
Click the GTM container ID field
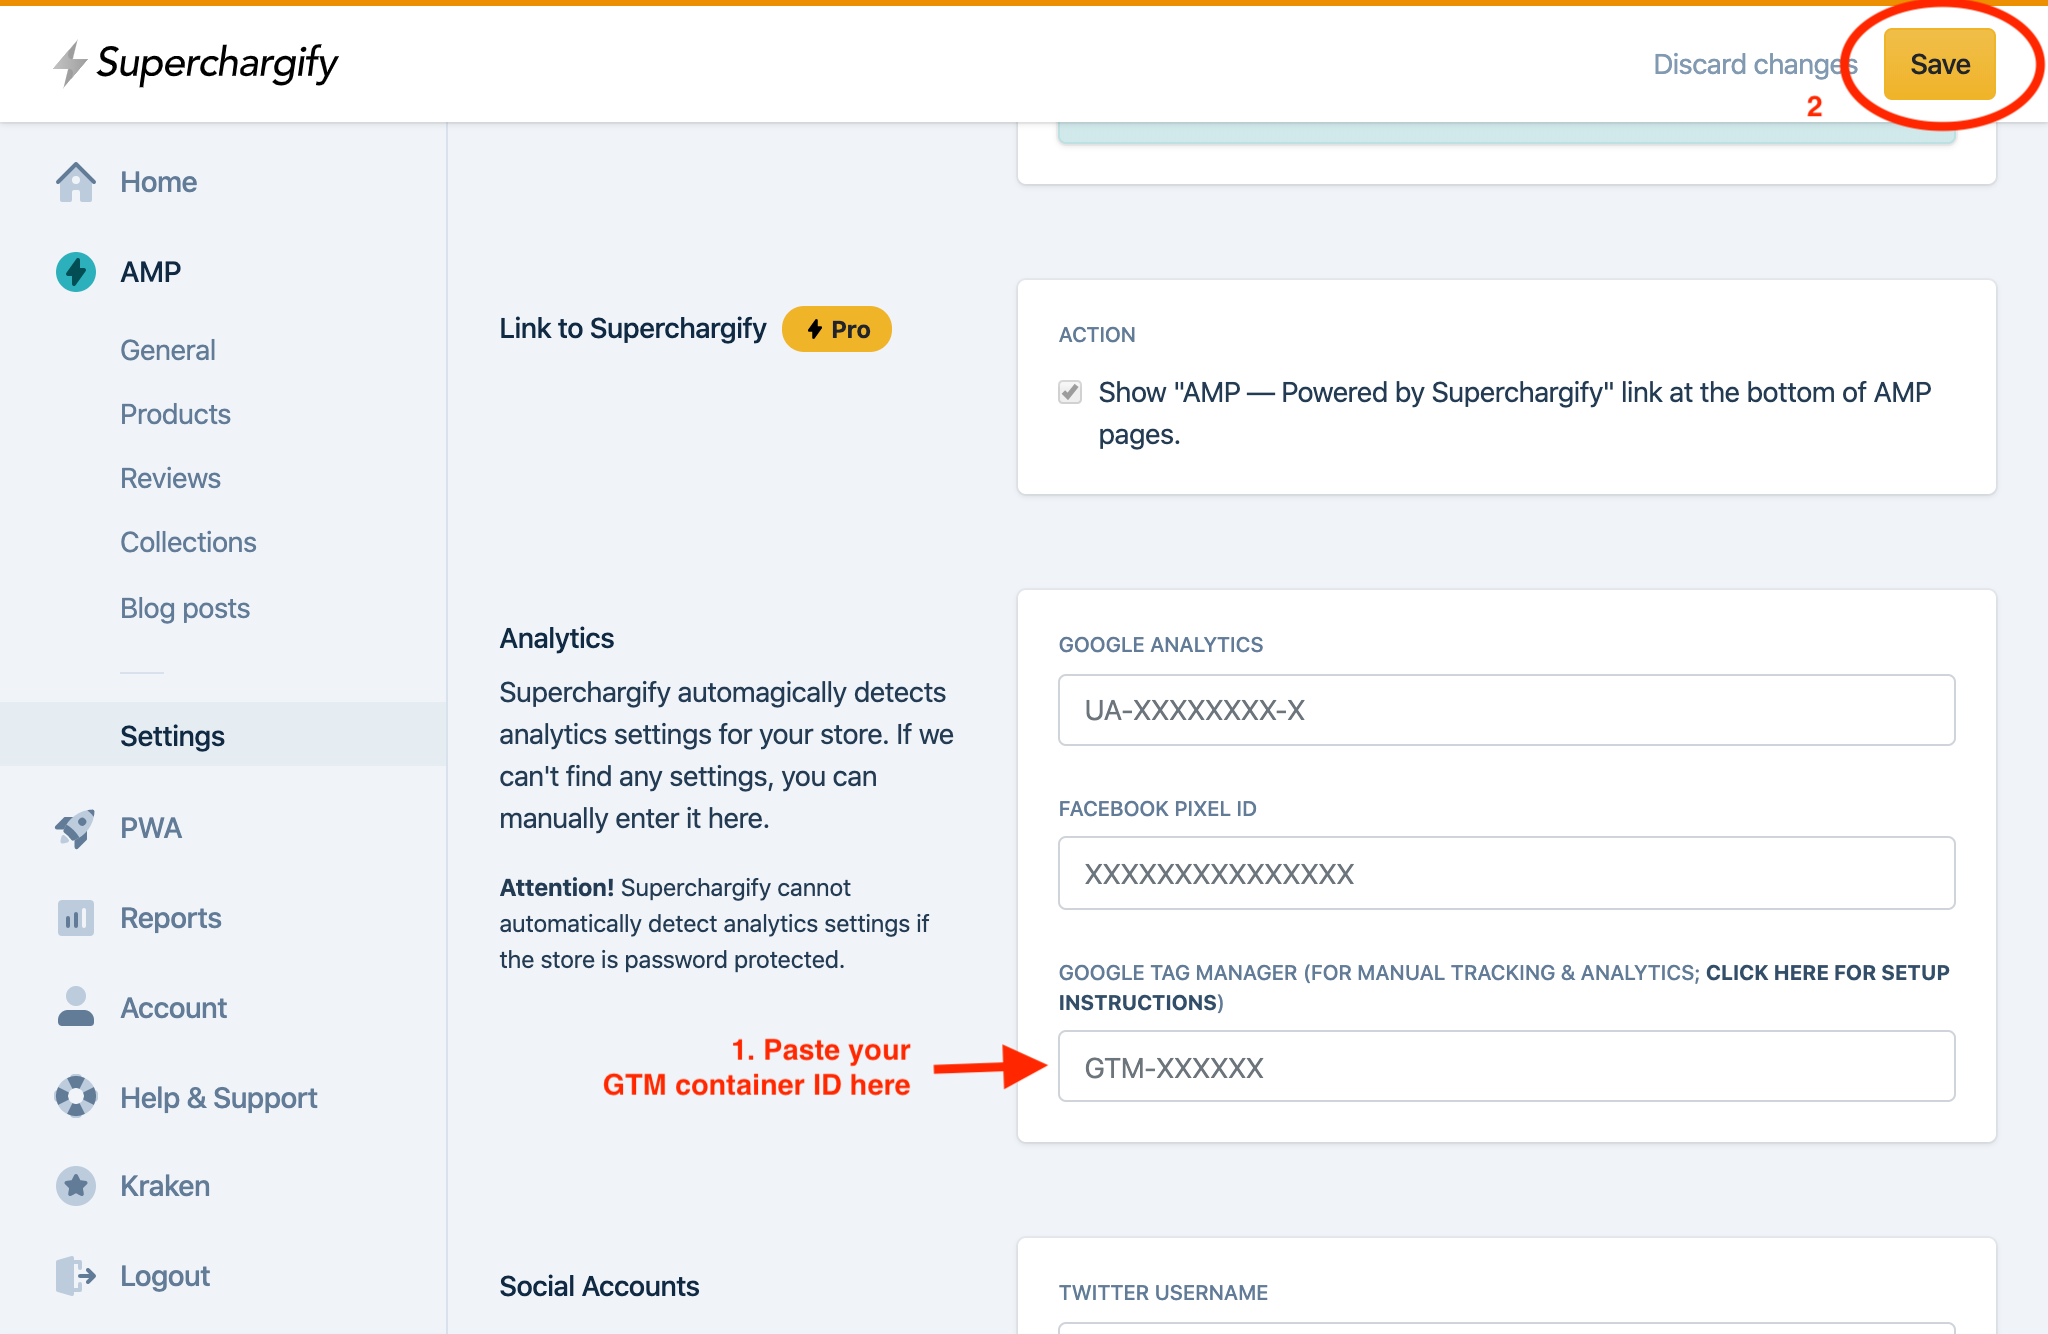click(1506, 1067)
